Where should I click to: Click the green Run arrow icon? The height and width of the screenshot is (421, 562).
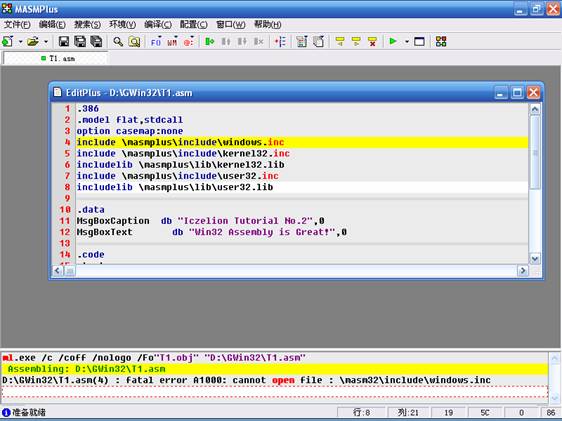pyautogui.click(x=393, y=41)
